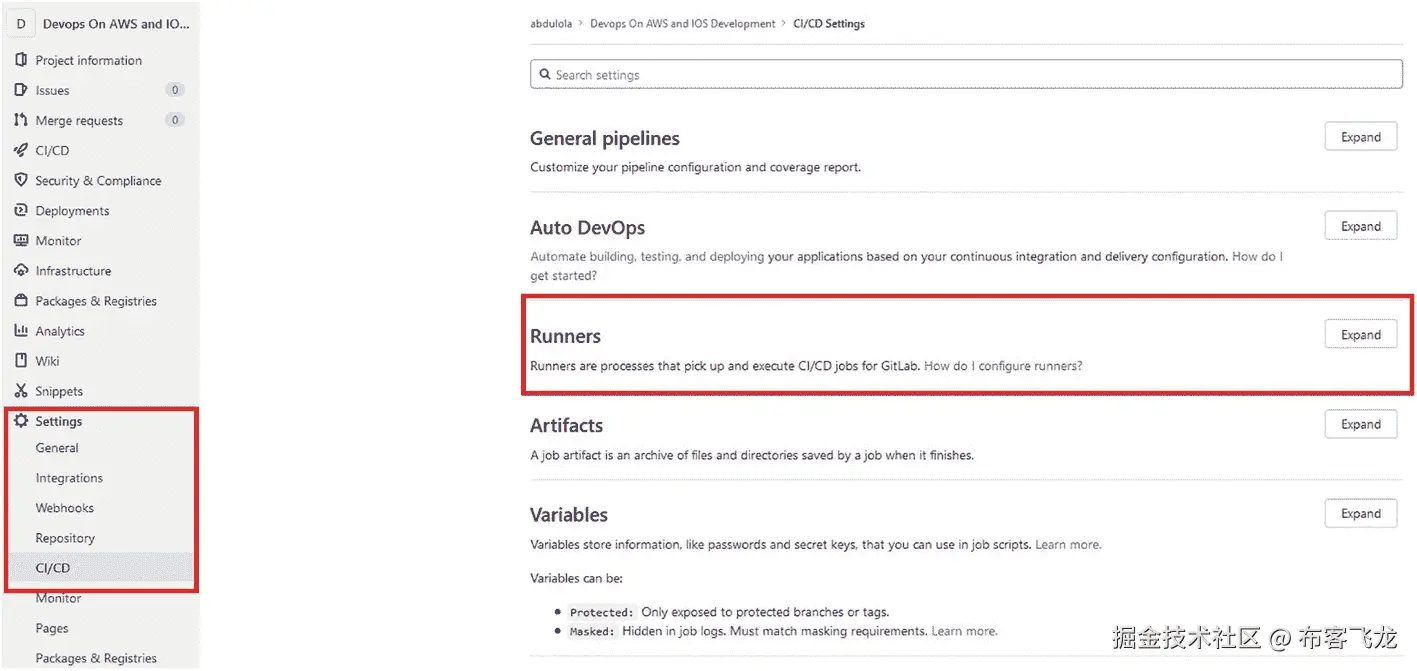Click the Project information sidebar icon

(x=21, y=61)
